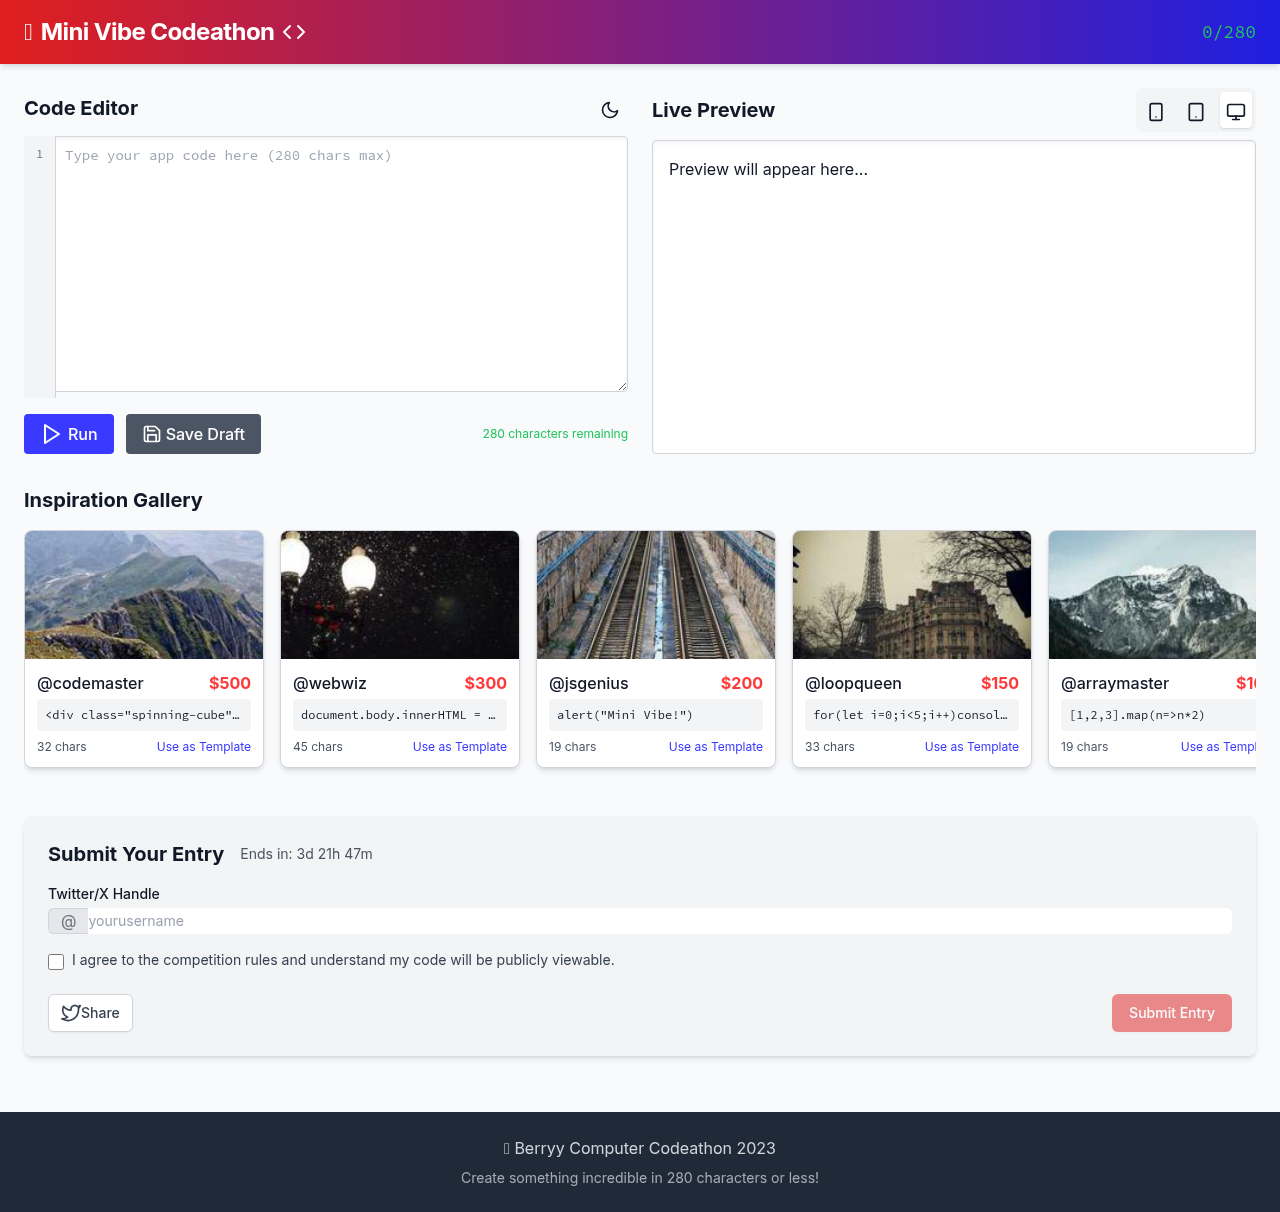Click the Run button to execute code
Viewport: 1280px width, 1212px height.
68,434
